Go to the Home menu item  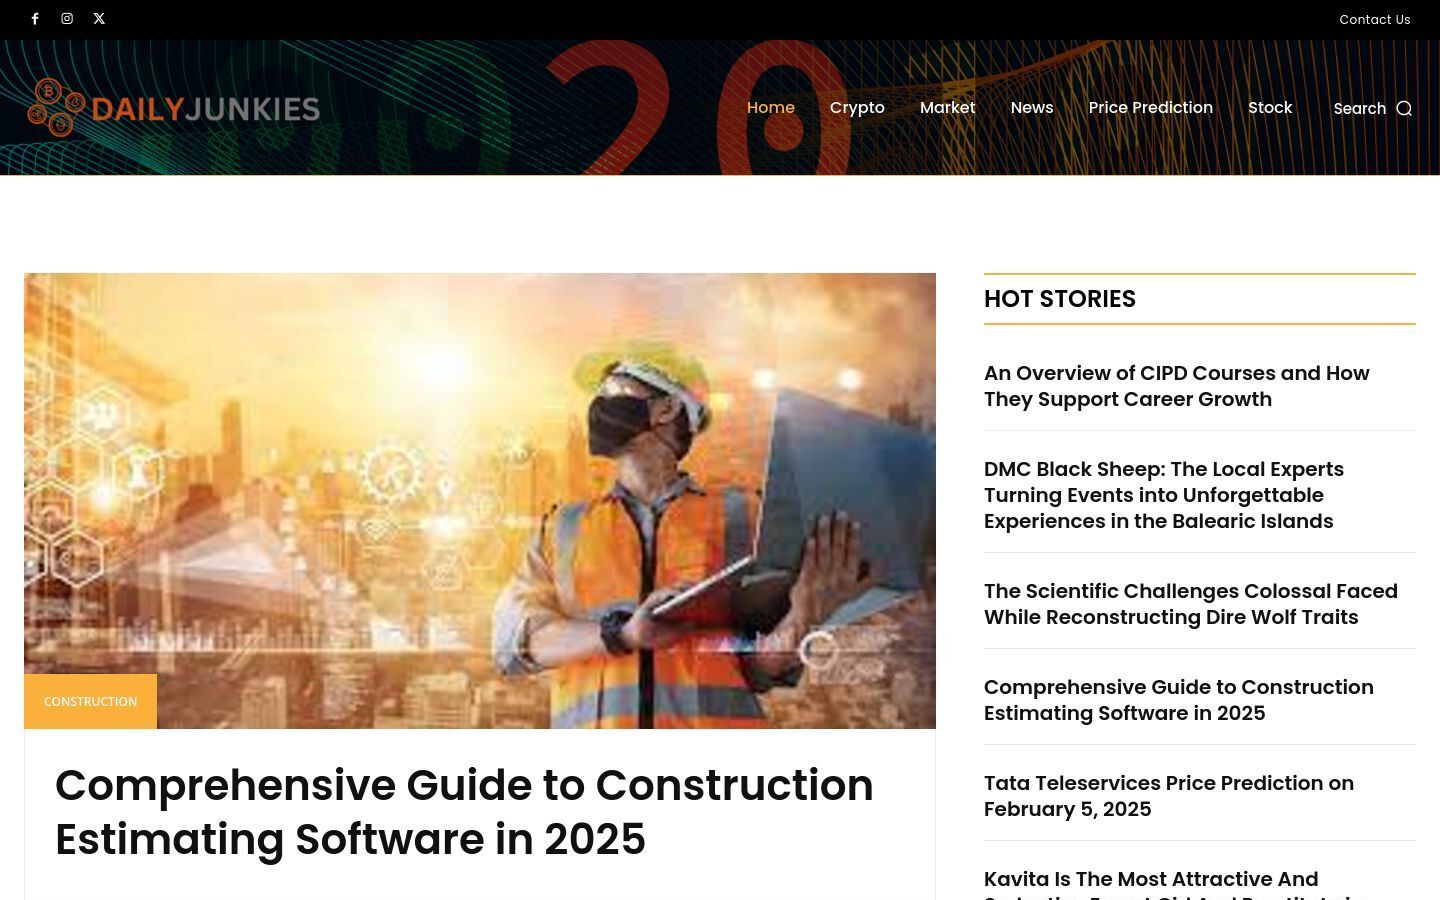click(771, 107)
